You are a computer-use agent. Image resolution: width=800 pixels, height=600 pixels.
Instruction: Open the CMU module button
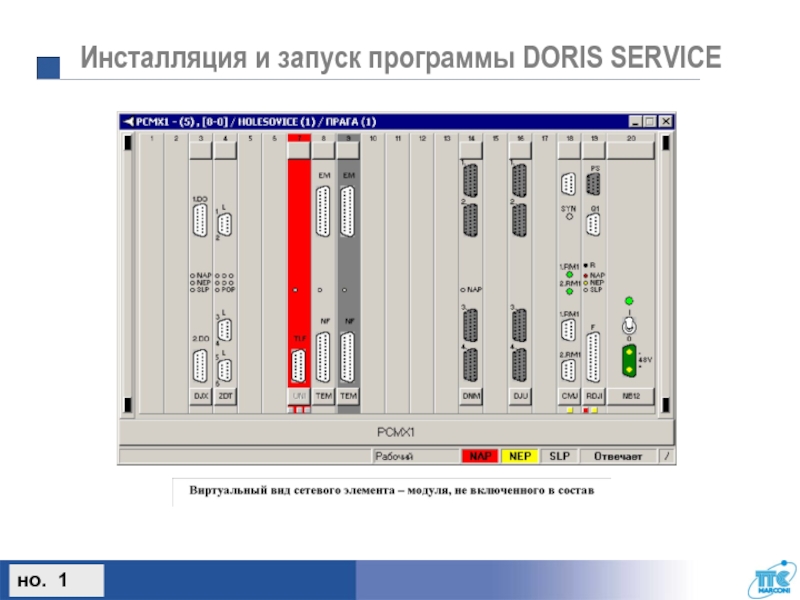point(569,396)
